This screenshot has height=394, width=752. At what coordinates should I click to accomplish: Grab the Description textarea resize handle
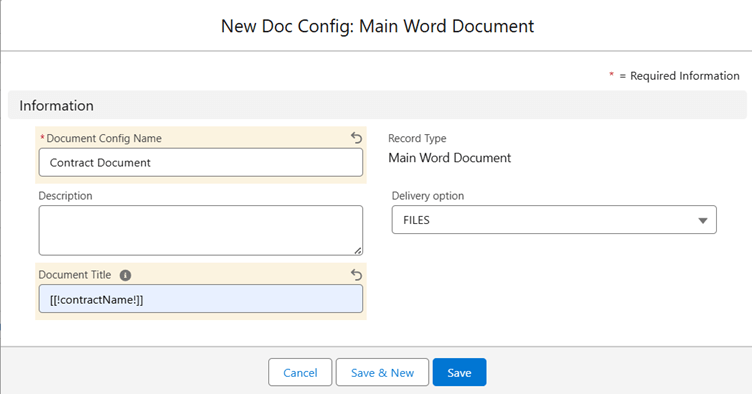click(358, 250)
